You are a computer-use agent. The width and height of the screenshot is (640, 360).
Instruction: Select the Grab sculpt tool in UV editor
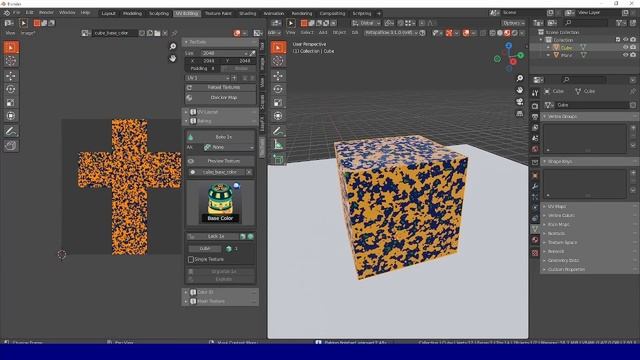(11, 146)
